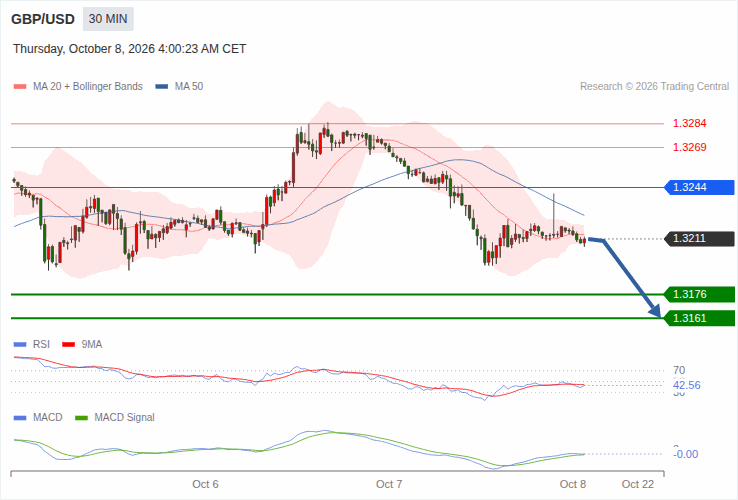This screenshot has width=738, height=500.
Task: Click the GBP/USD pair title
Action: pyautogui.click(x=43, y=19)
